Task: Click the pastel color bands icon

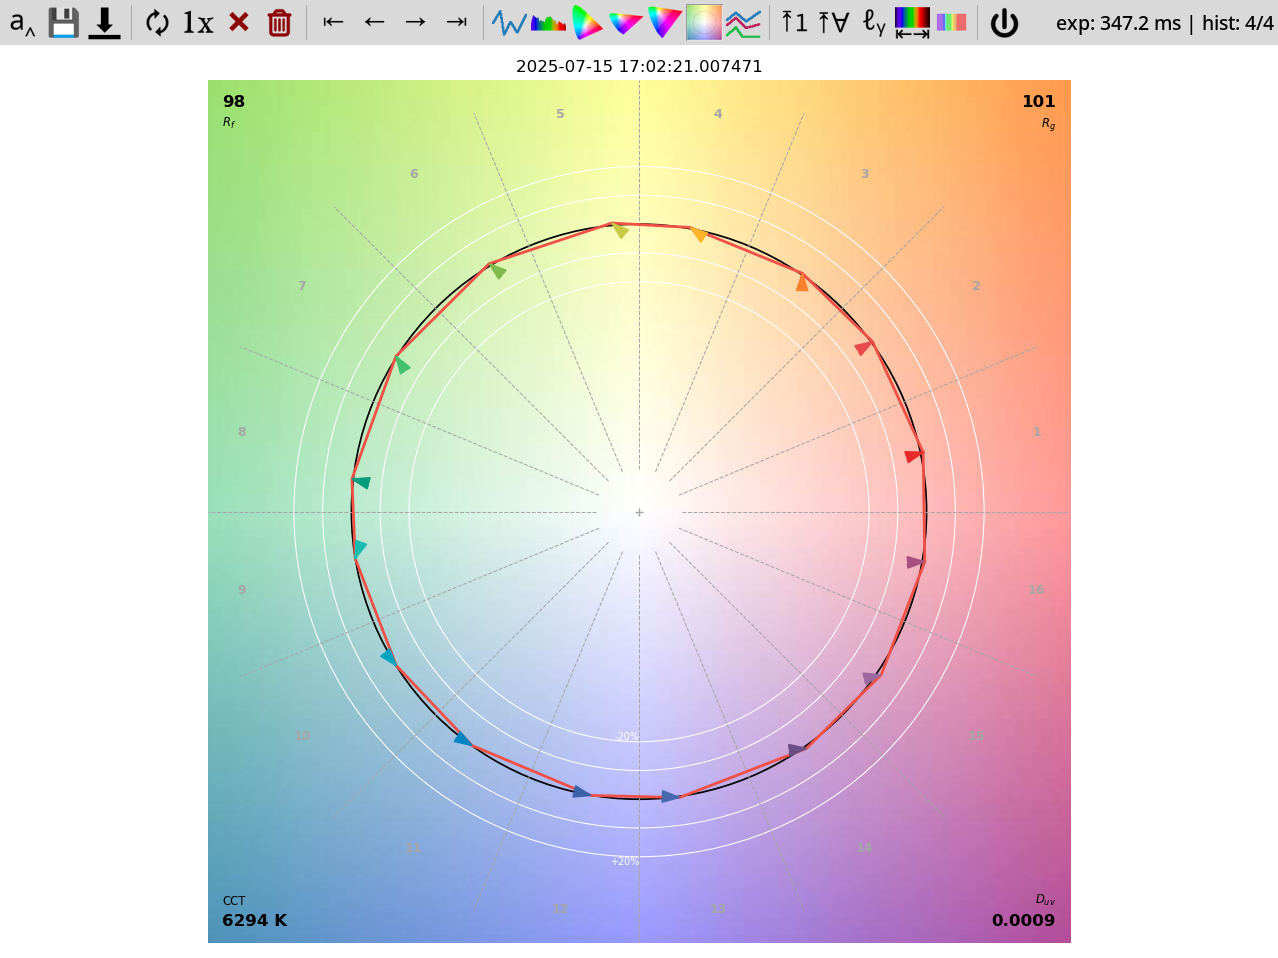Action: 951,22
